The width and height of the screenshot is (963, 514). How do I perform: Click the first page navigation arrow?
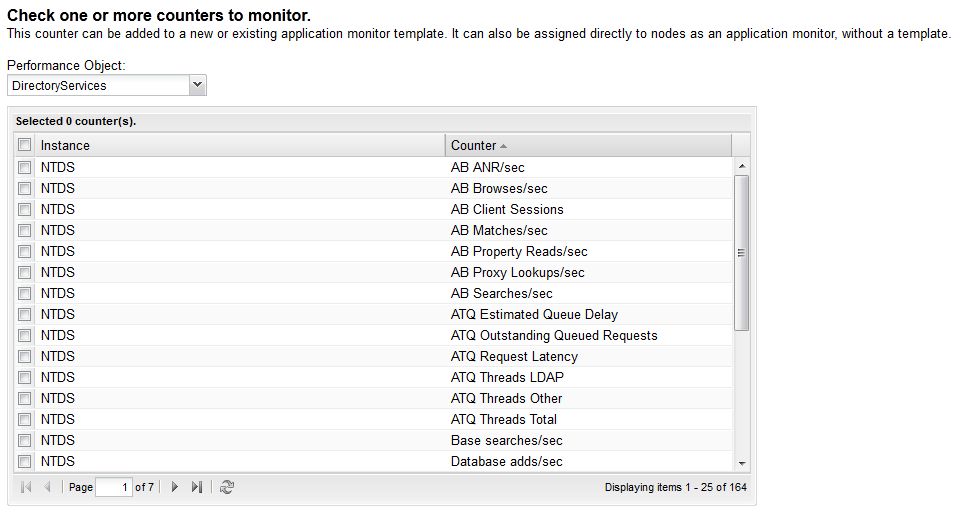[x=26, y=487]
